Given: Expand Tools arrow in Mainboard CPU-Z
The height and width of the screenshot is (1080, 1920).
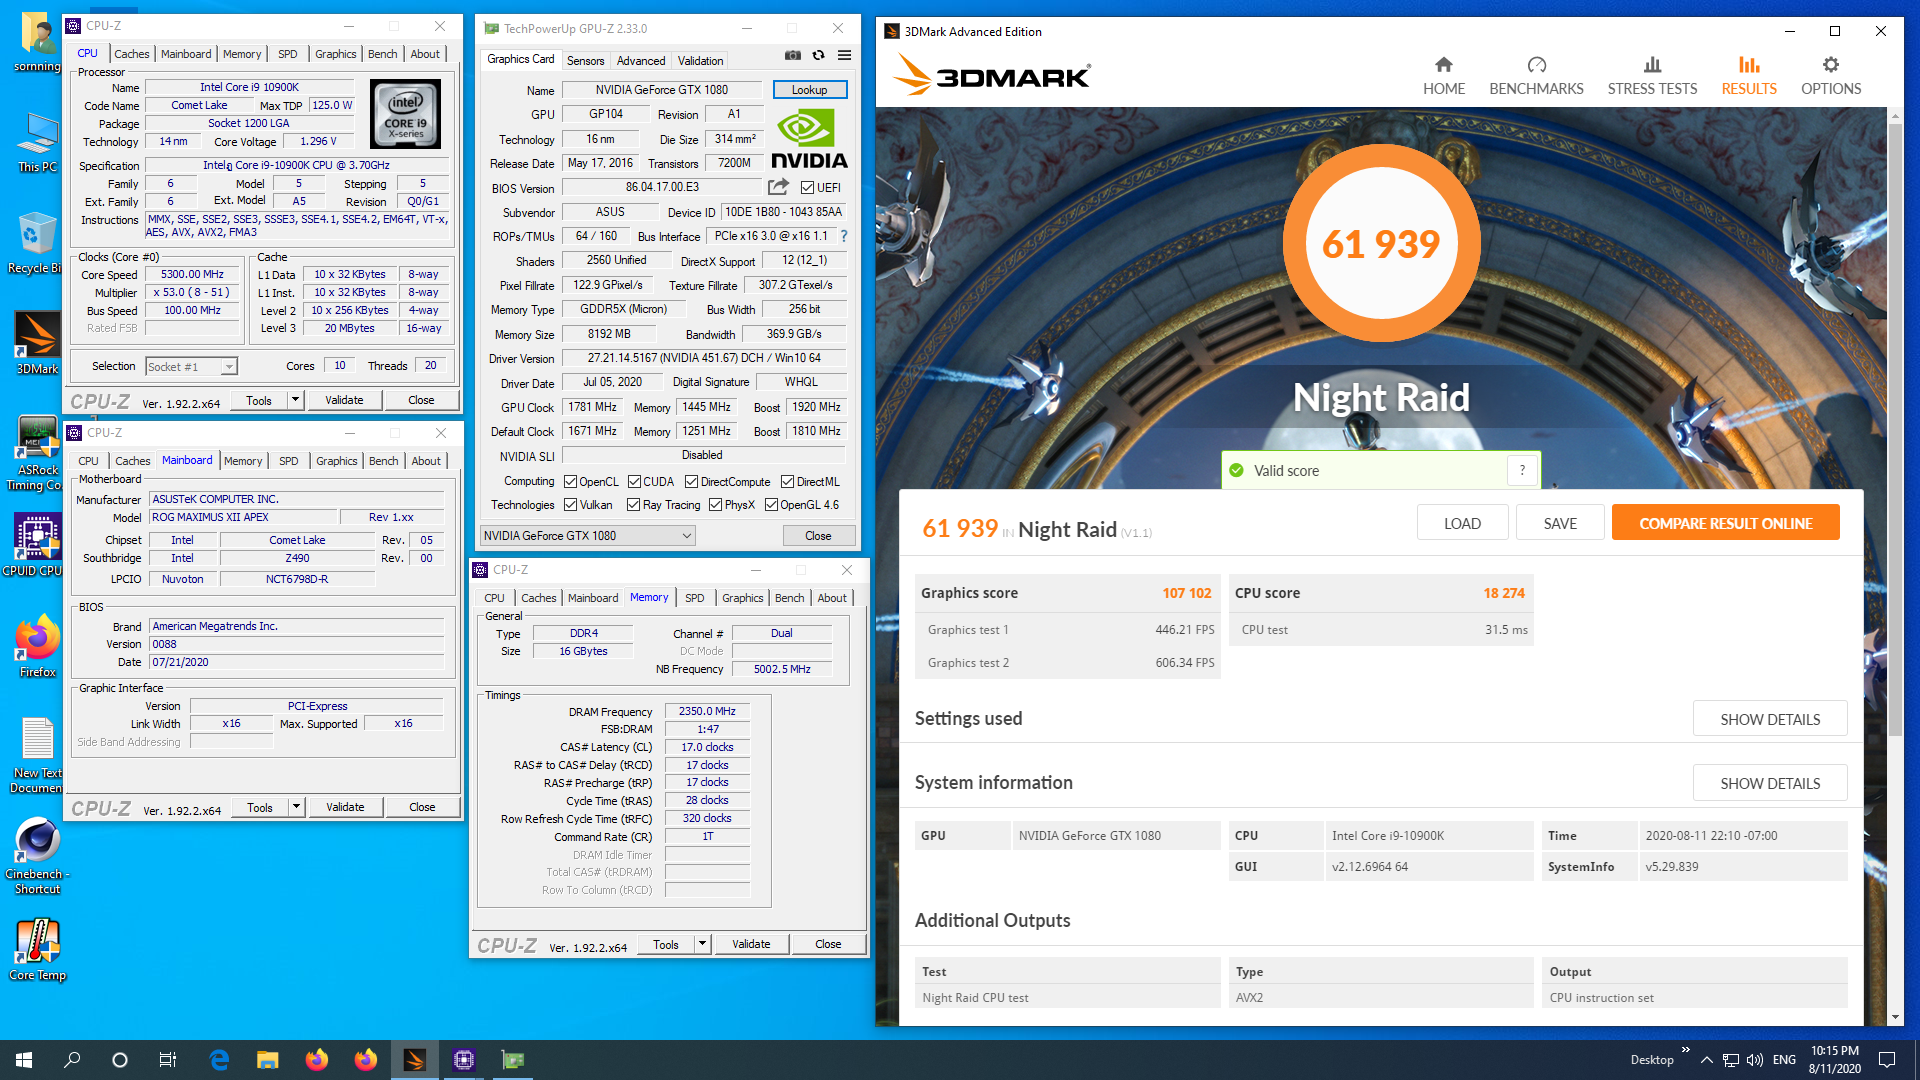Looking at the screenshot, I should click(x=296, y=807).
